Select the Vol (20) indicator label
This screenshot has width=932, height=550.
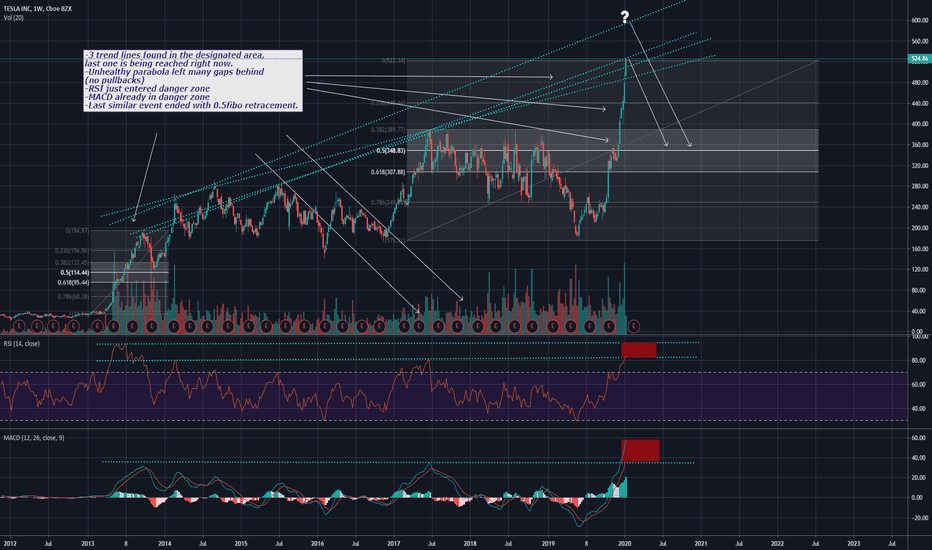[14, 18]
